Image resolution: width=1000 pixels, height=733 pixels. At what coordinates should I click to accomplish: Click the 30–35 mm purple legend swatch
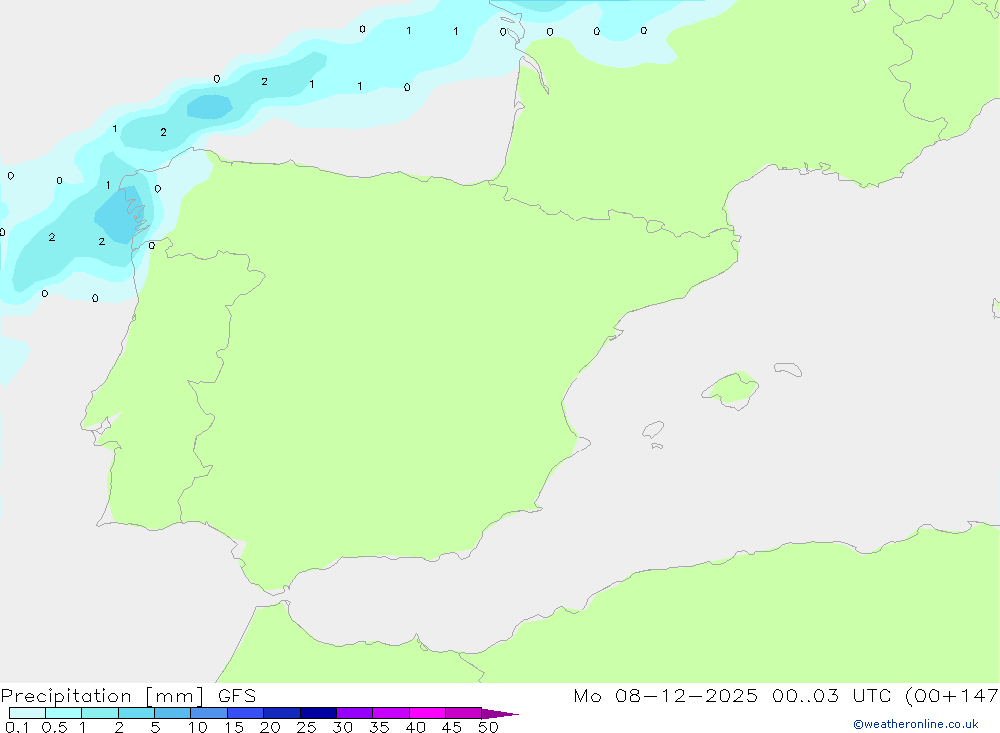[x=354, y=713]
